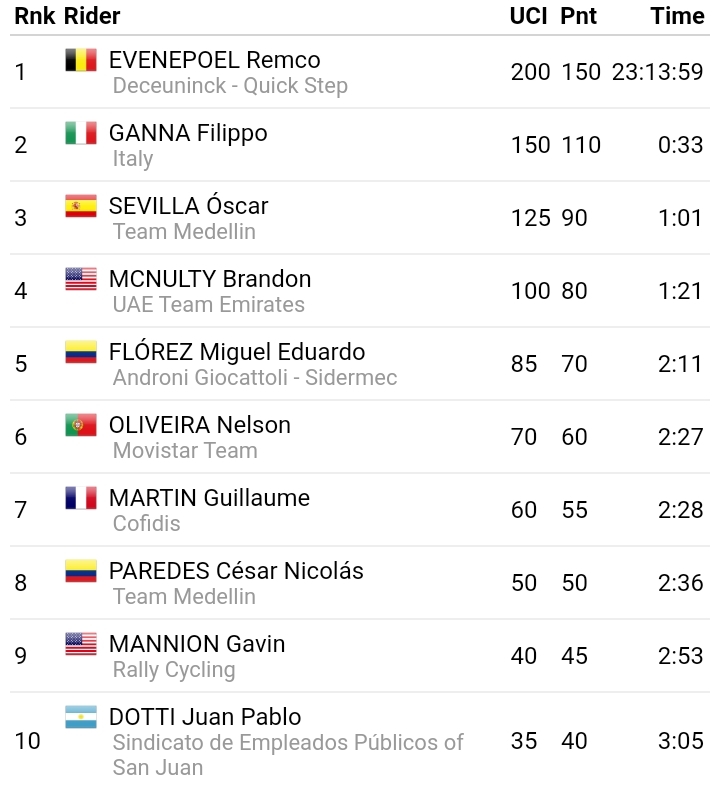Click the French flag beside Martin
The height and width of the screenshot is (789, 720).
coord(81,498)
